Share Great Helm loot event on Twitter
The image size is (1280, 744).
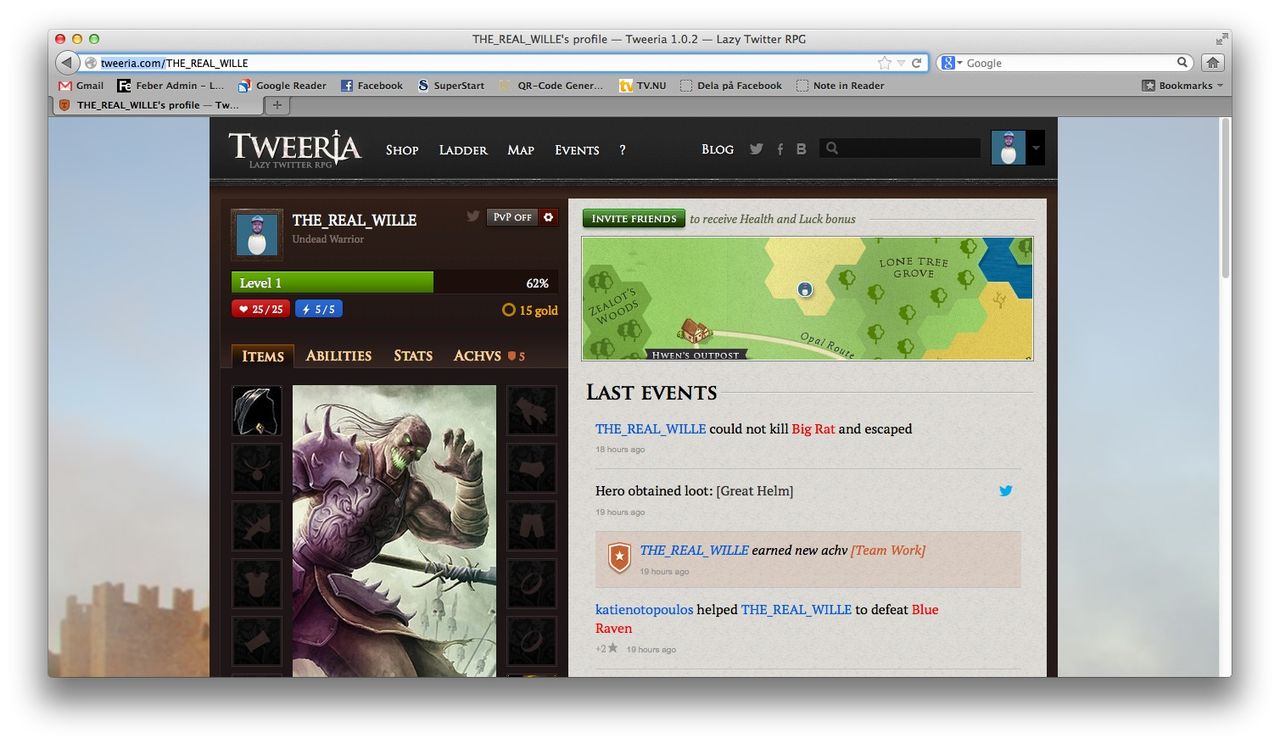pos(1005,491)
